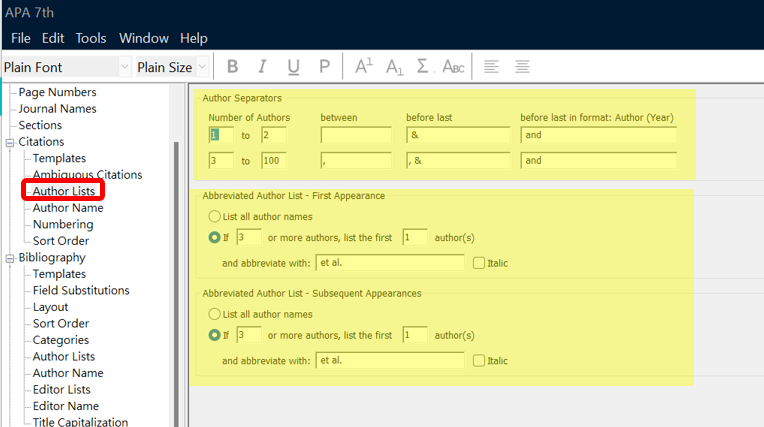Viewport: 764px width, 427px height.
Task: Insert symbol with Sigma icon
Action: (x=423, y=66)
